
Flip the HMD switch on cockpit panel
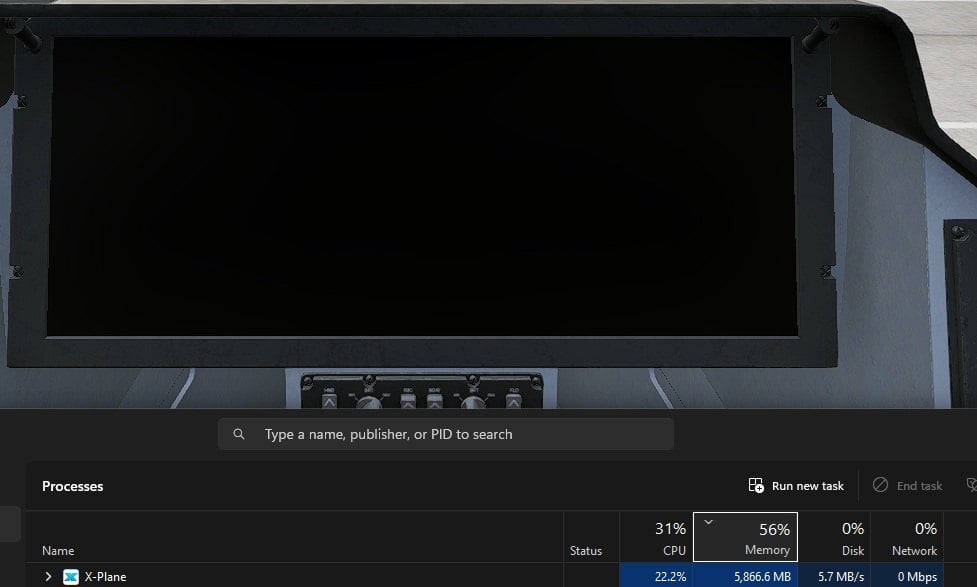point(329,400)
